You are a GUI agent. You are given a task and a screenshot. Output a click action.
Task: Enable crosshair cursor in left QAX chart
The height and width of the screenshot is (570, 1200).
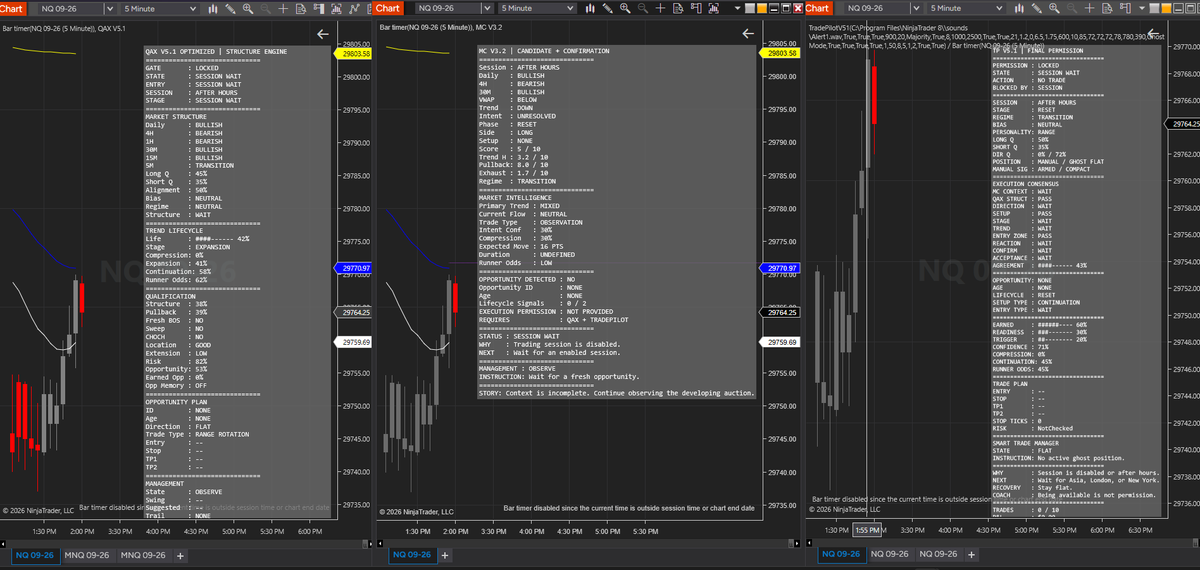283,9
